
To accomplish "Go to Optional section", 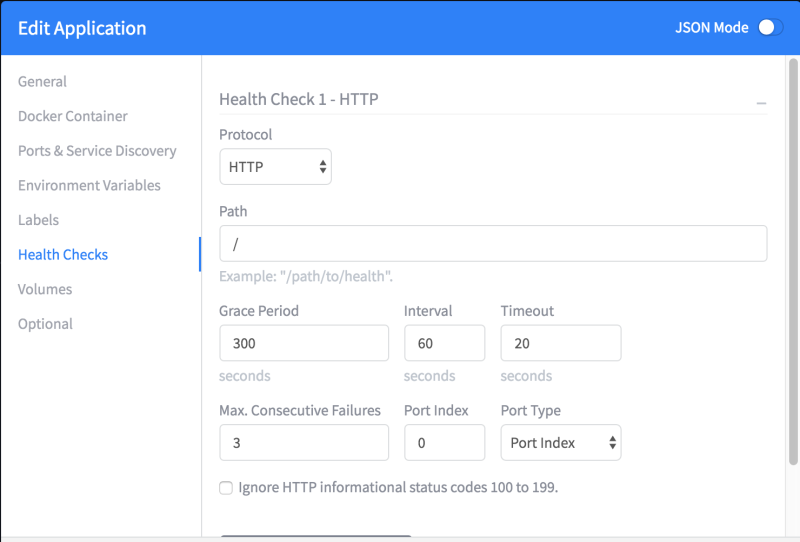I will point(45,324).
